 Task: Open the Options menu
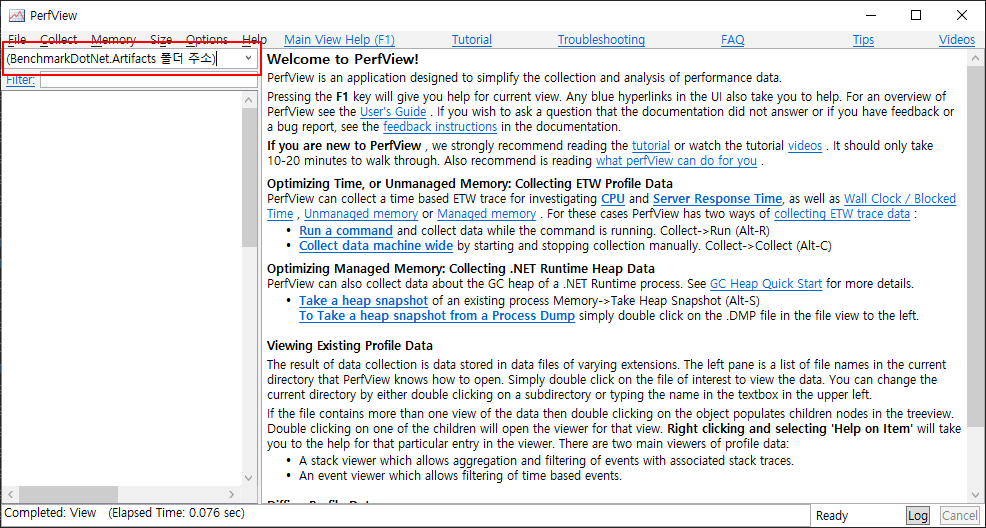coord(206,40)
